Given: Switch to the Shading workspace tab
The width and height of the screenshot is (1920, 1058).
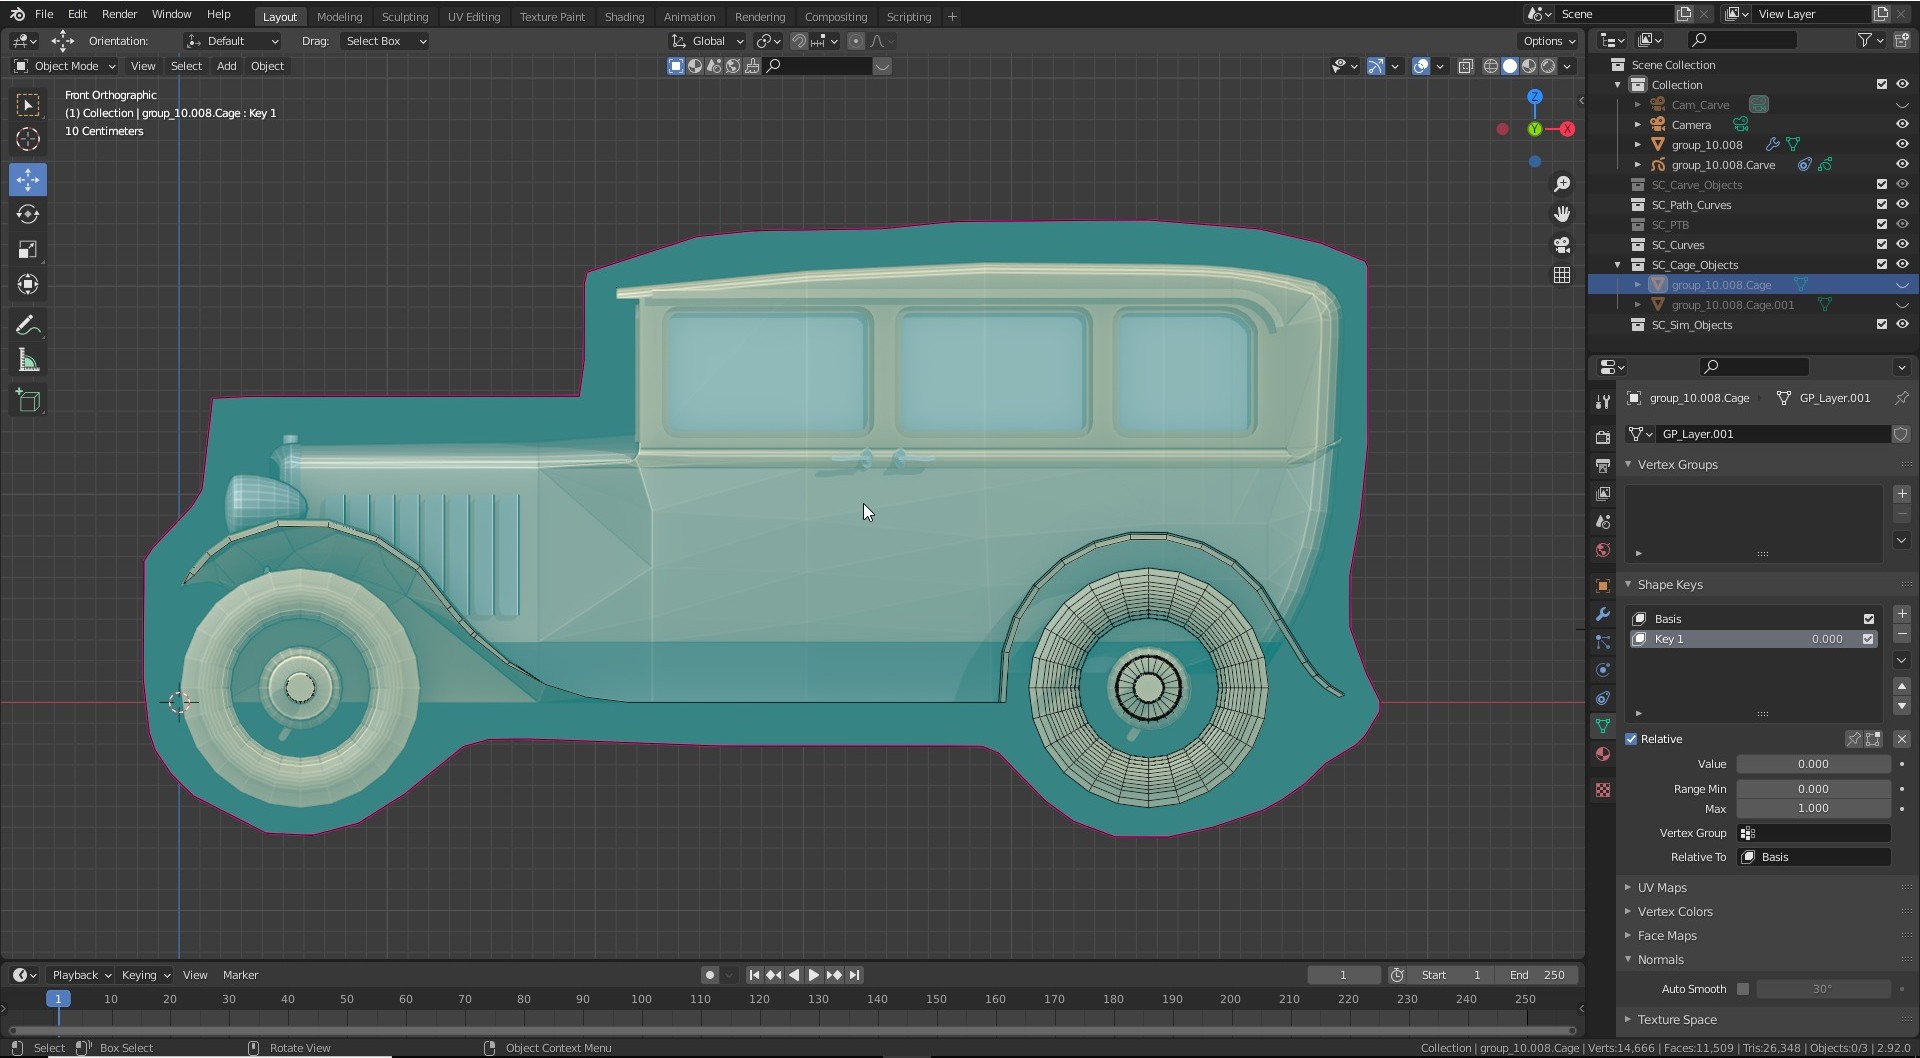Looking at the screenshot, I should point(624,16).
